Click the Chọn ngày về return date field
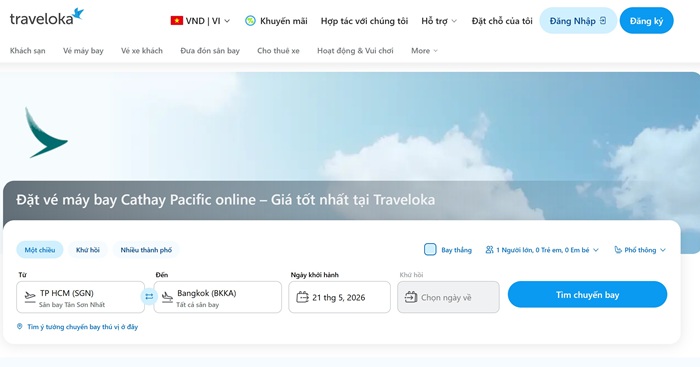700x367 pixels. point(448,297)
